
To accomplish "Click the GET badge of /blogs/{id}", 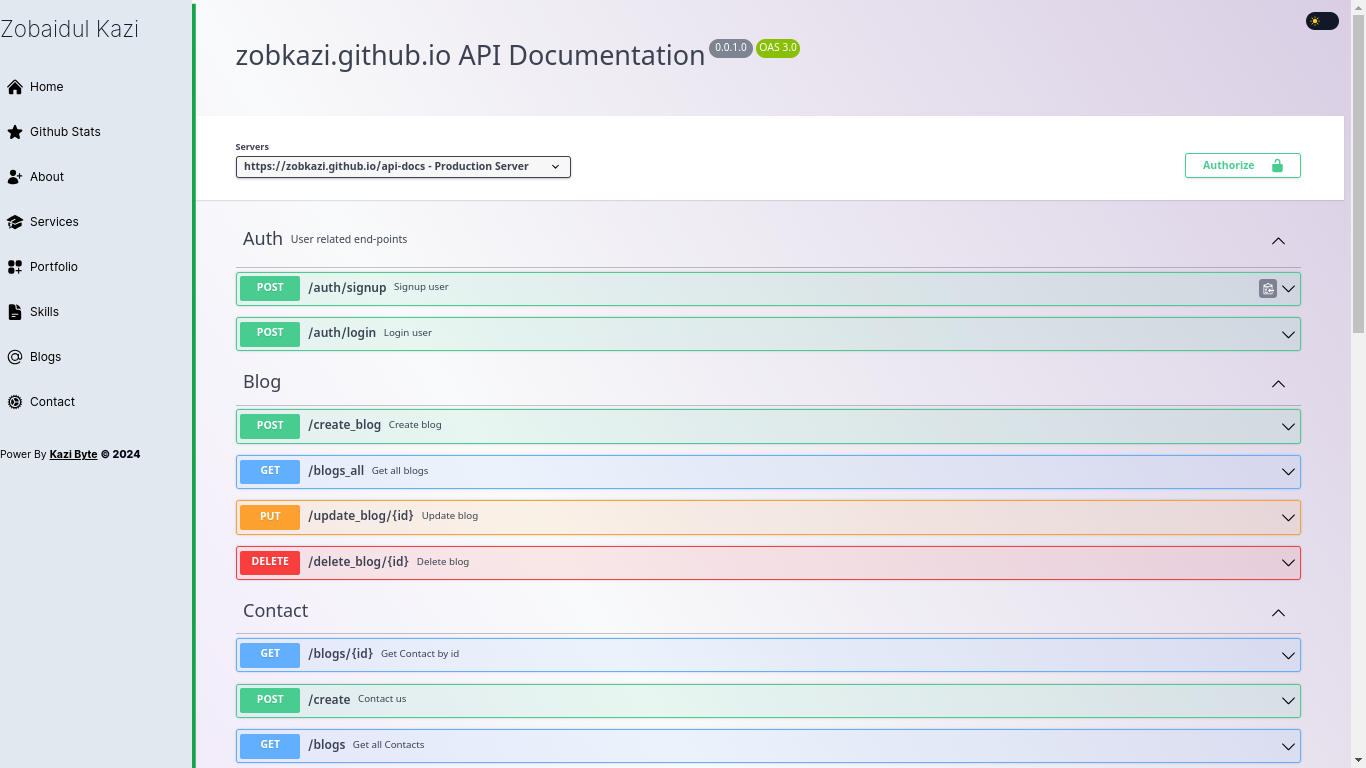I will click(270, 654).
